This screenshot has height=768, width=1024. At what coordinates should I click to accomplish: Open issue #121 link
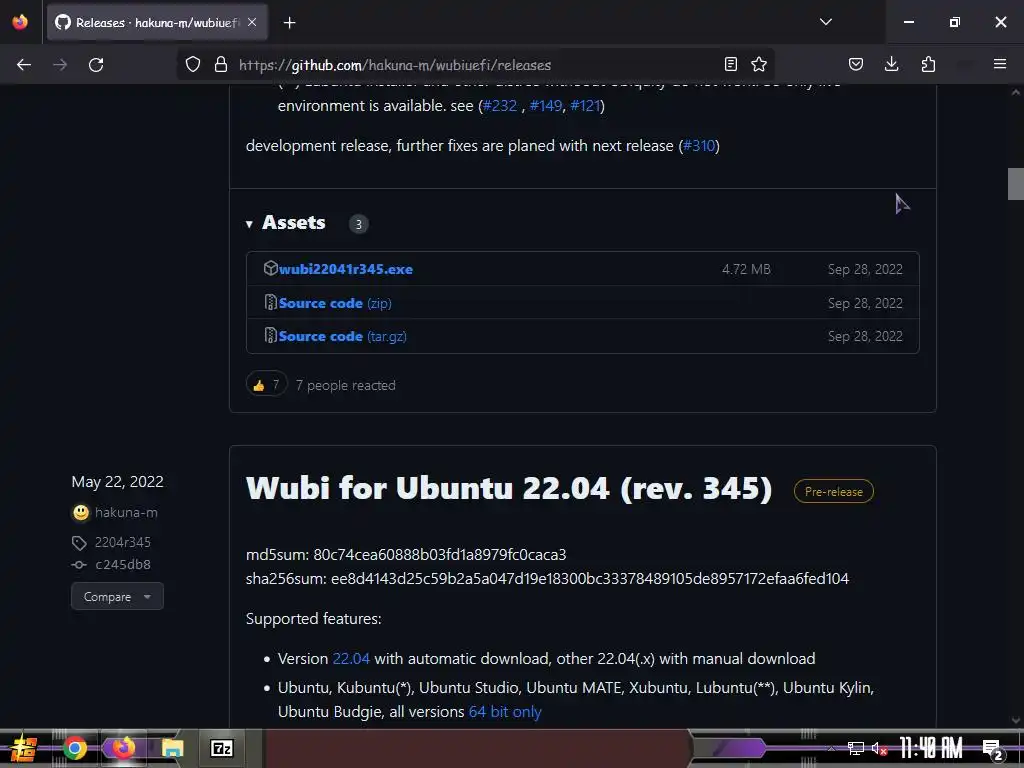pyautogui.click(x=585, y=106)
